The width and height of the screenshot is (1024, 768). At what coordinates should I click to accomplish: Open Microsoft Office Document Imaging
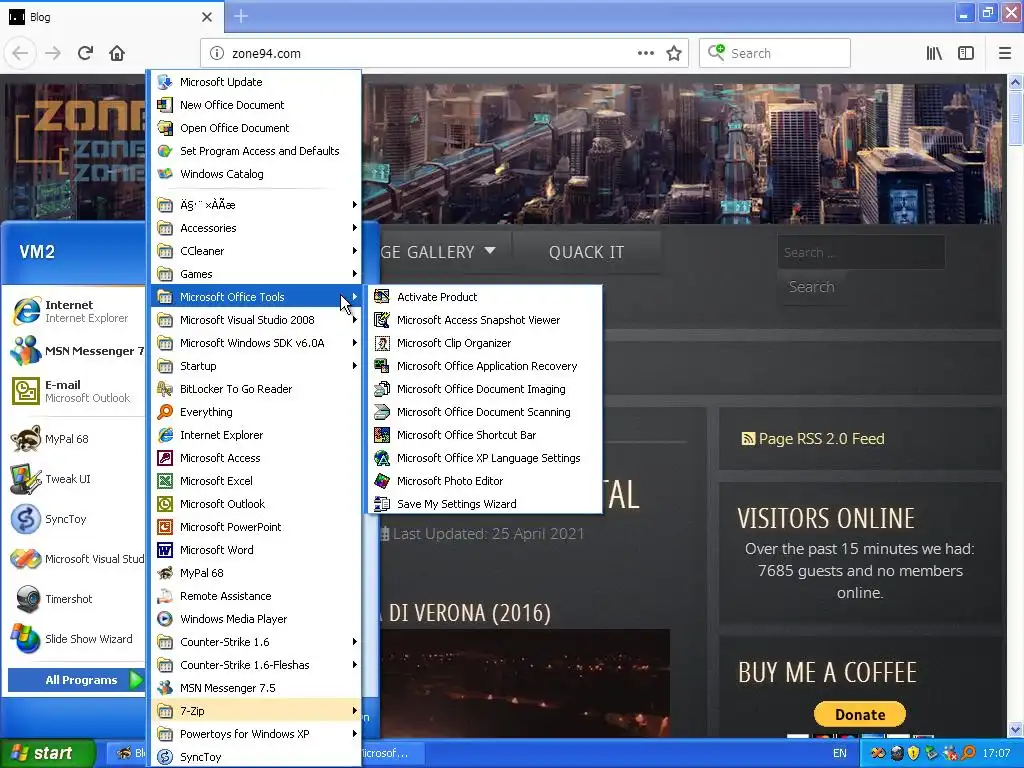[485, 389]
